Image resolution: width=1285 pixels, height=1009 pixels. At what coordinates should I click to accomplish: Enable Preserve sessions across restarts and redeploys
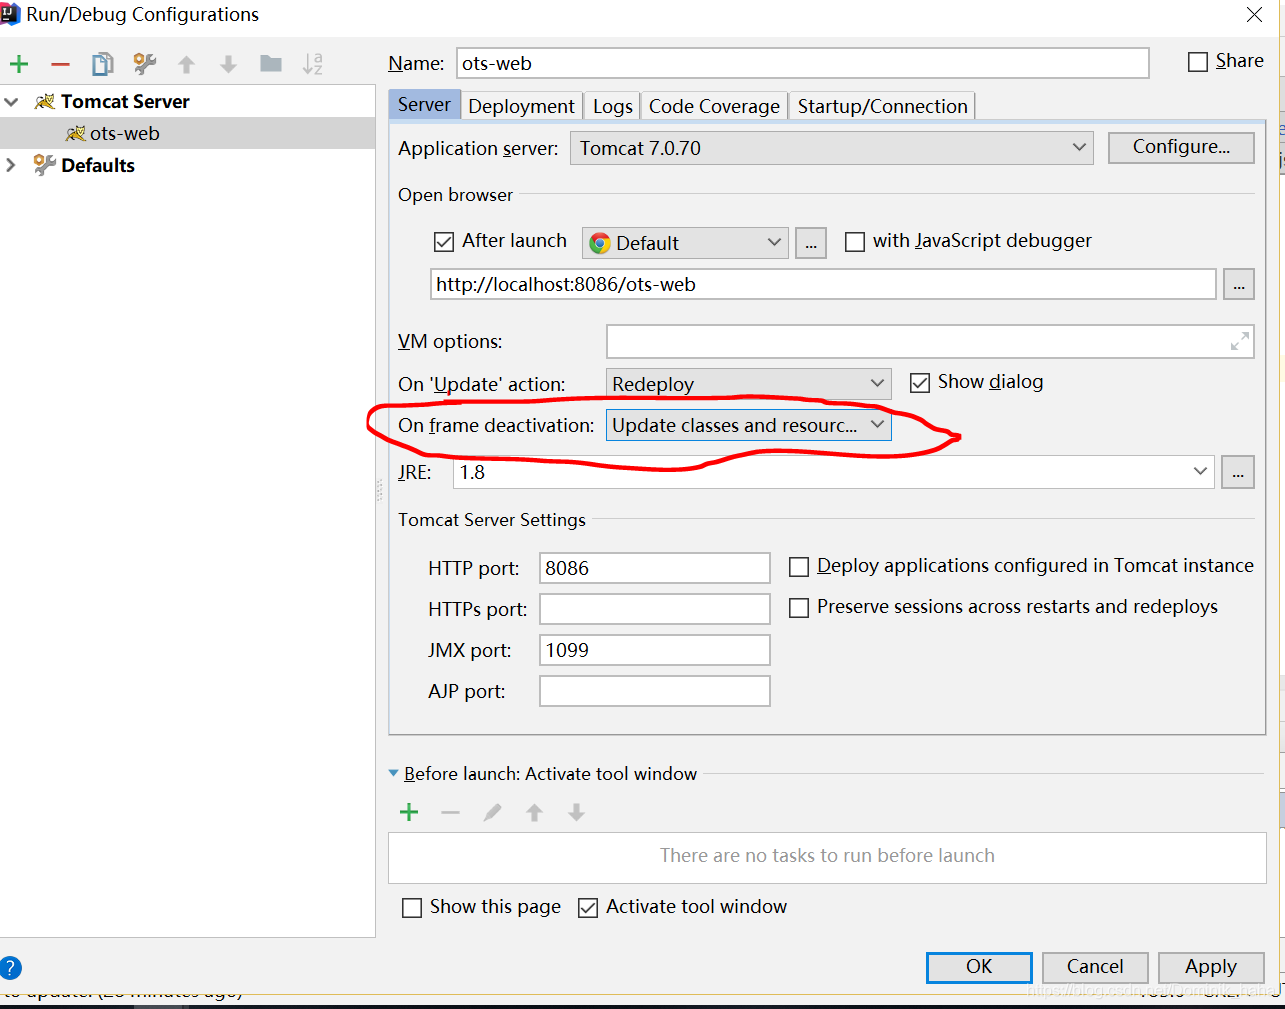coord(799,608)
